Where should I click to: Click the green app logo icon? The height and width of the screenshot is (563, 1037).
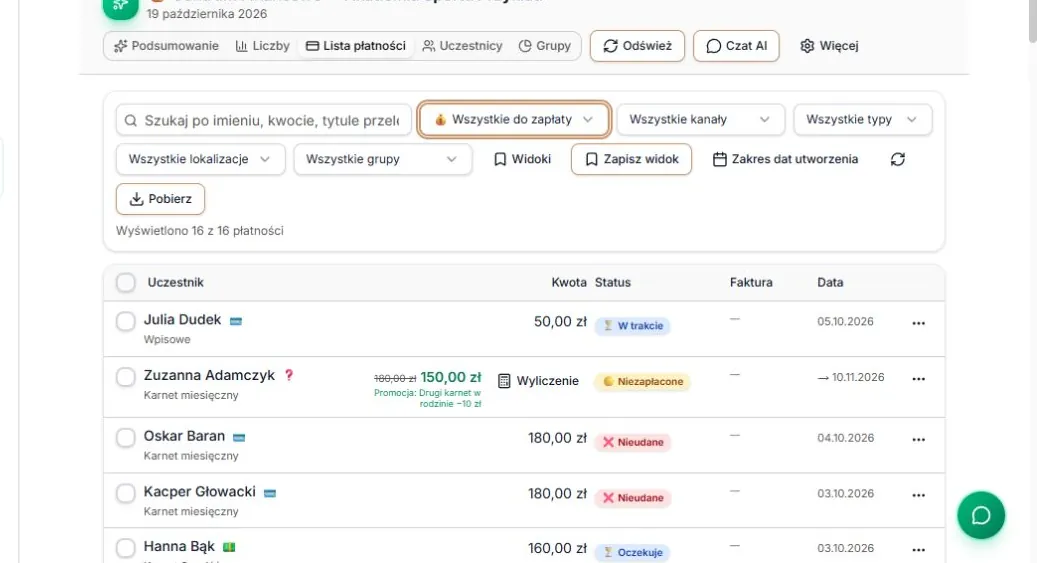(120, 7)
